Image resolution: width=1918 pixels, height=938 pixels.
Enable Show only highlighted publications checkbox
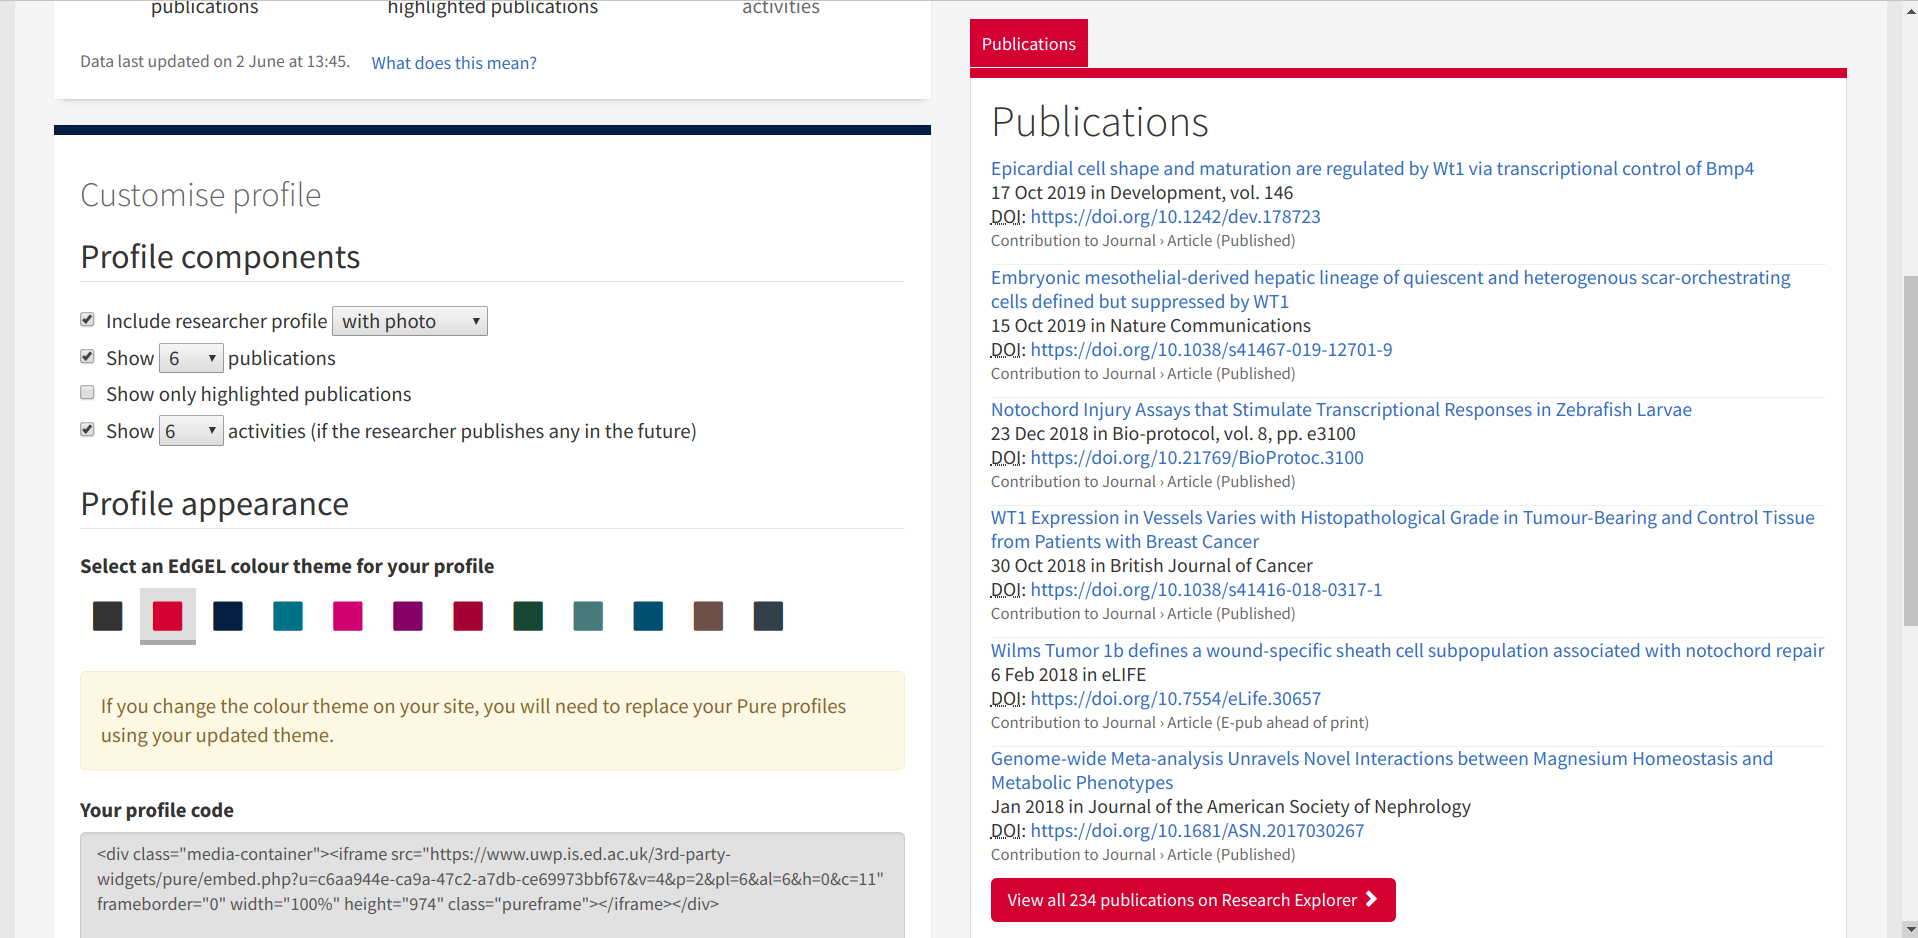[x=88, y=393]
